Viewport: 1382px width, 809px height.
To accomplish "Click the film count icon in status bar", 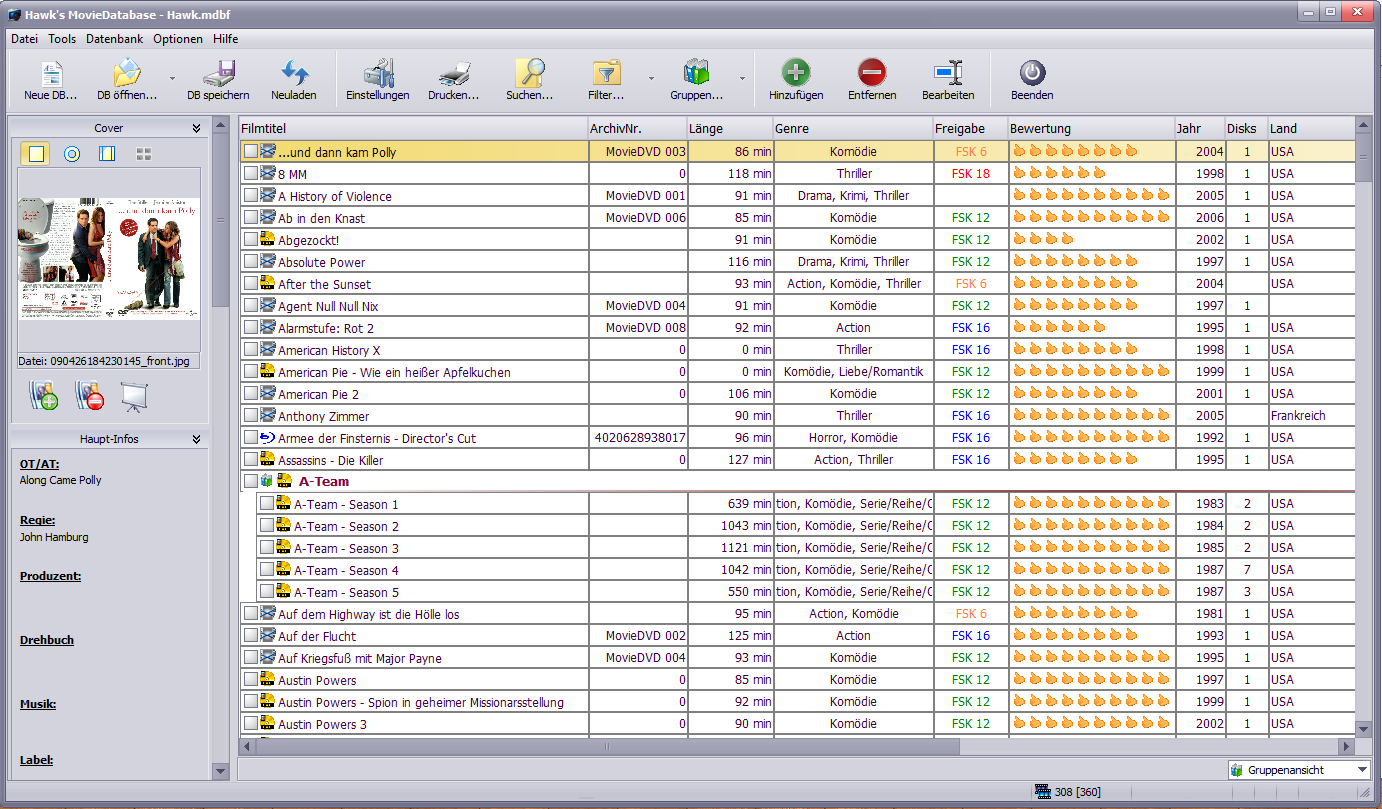I will click(1045, 792).
